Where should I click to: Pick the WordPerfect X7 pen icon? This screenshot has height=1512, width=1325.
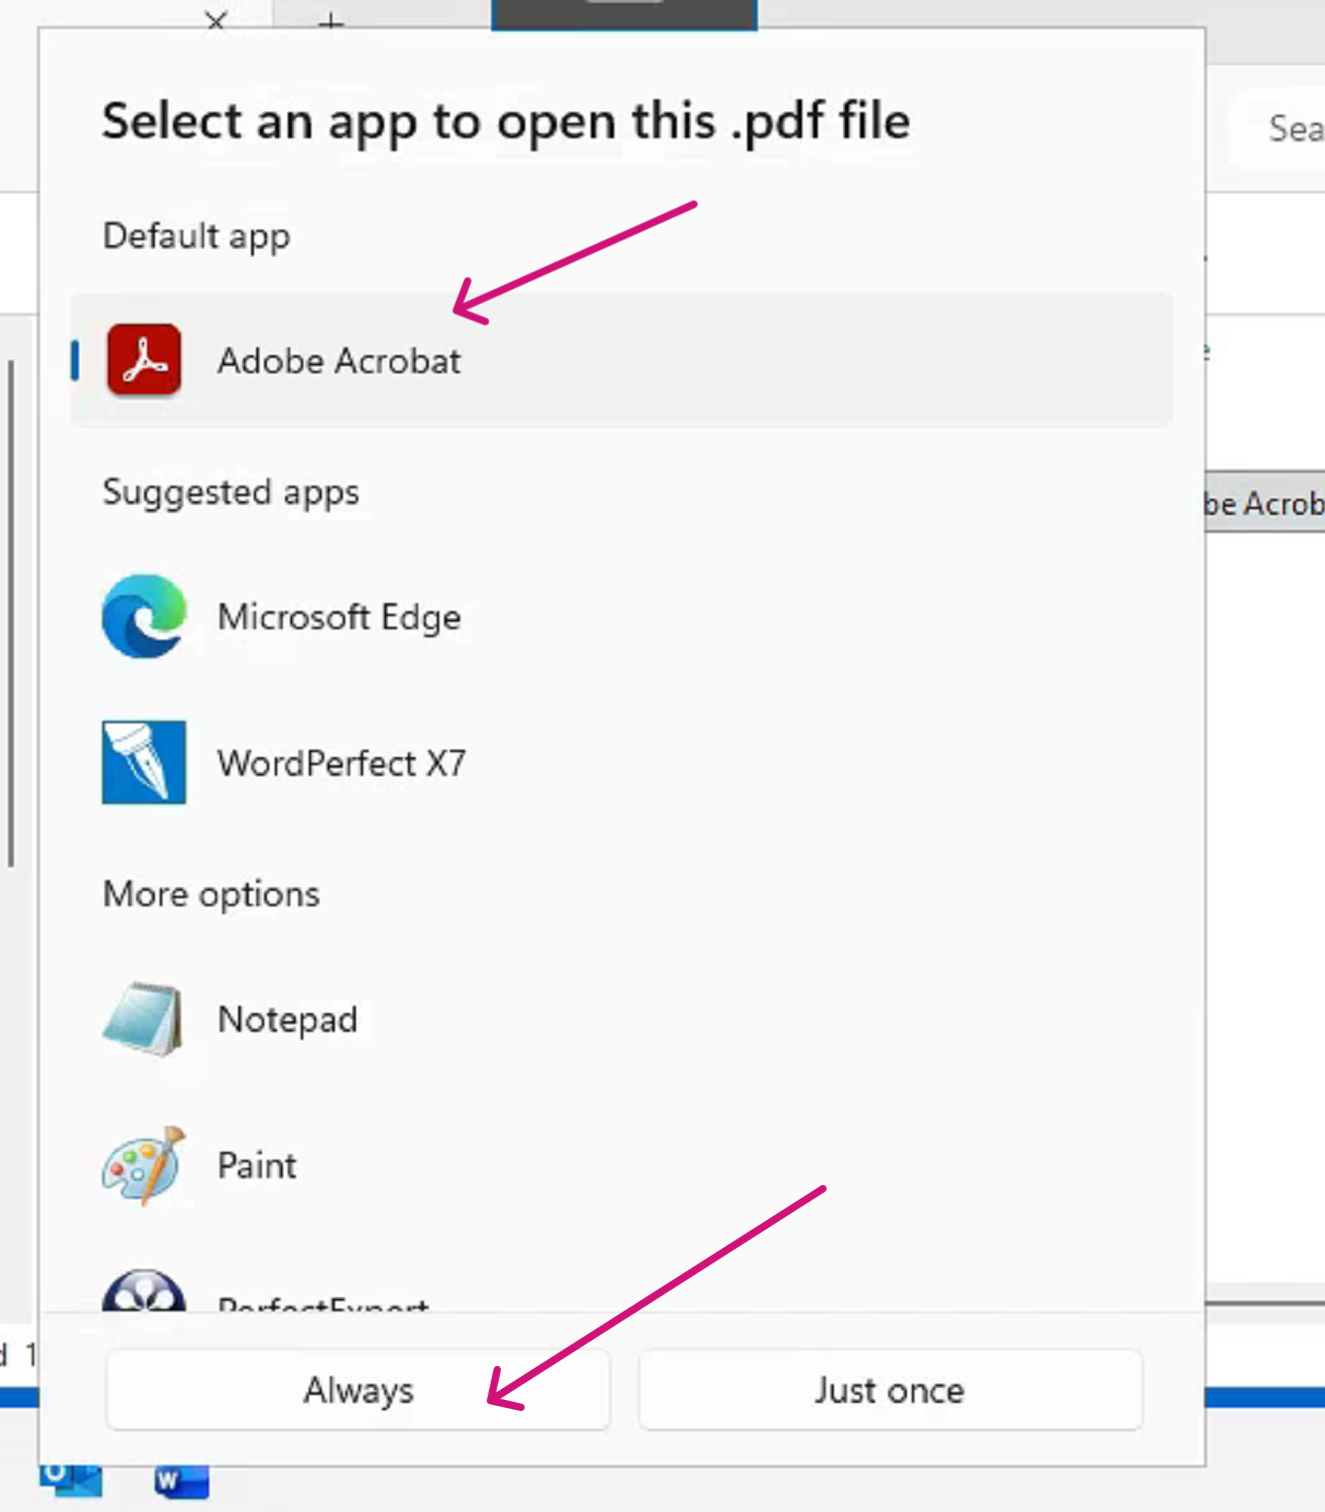(144, 762)
